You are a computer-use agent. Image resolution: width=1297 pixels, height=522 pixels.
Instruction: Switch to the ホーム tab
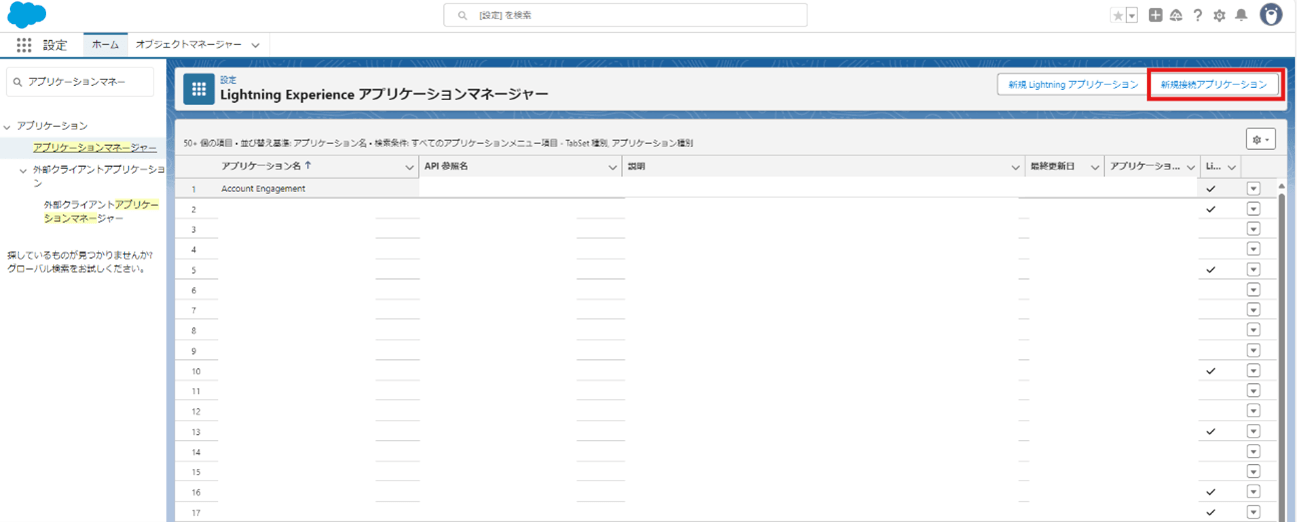point(105,45)
